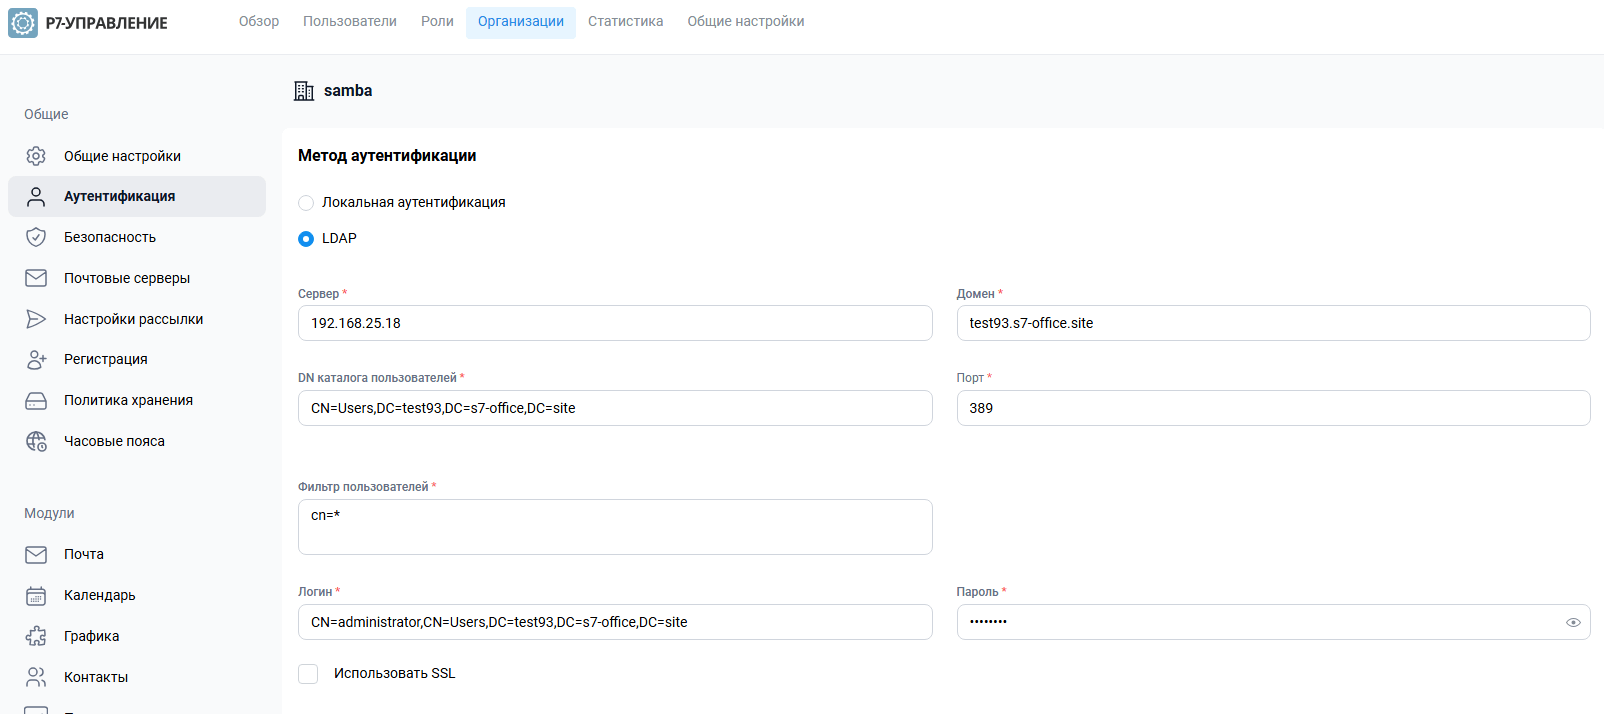The height and width of the screenshot is (714, 1604).
Task: Click the shield icon beside Безопасность
Action: coord(36,237)
